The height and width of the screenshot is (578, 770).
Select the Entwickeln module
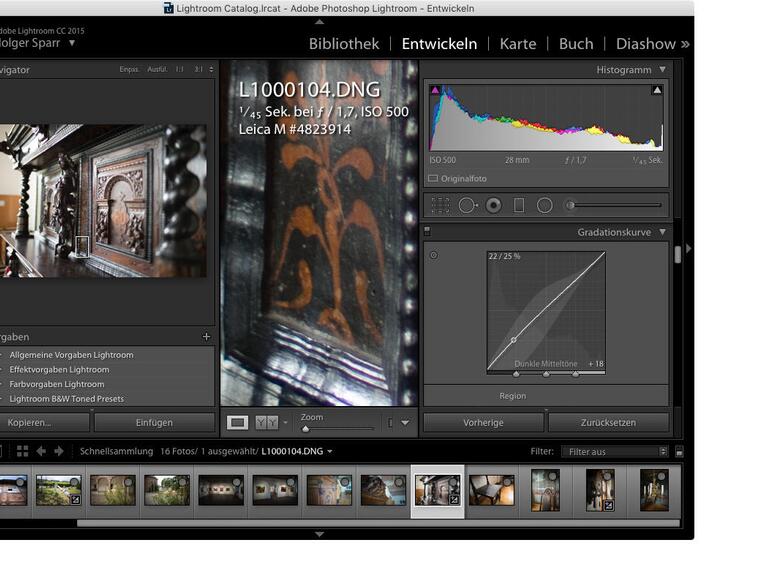pos(439,44)
